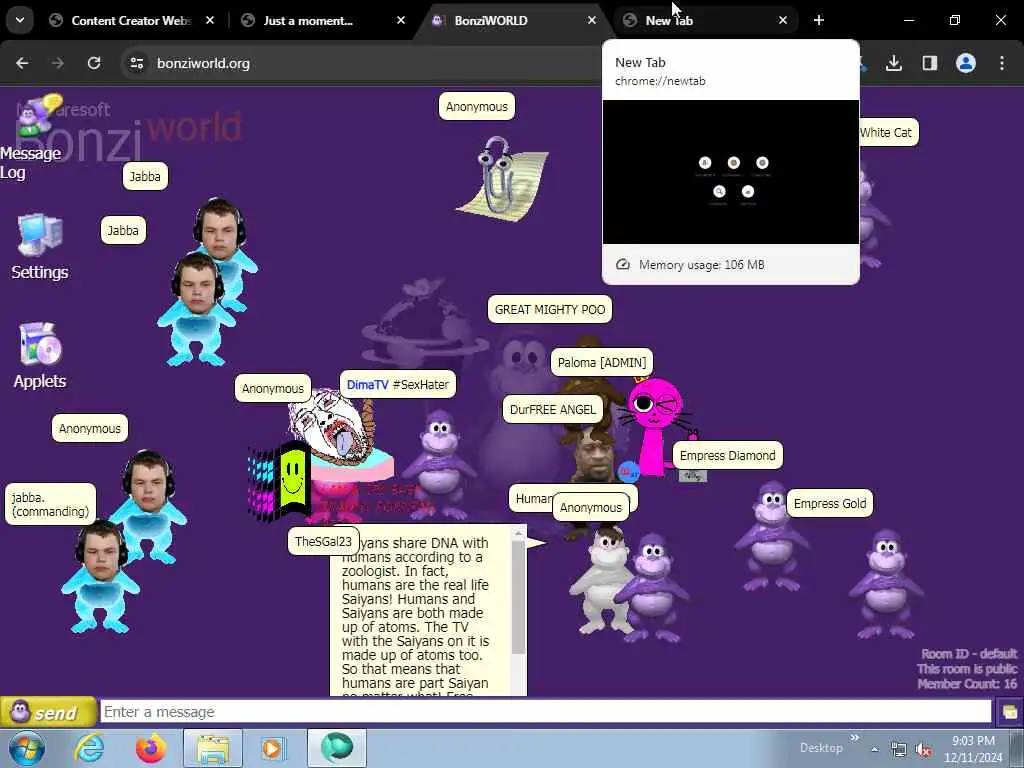
Task: Launch Internet Explorer from the taskbar
Action: pos(89,748)
